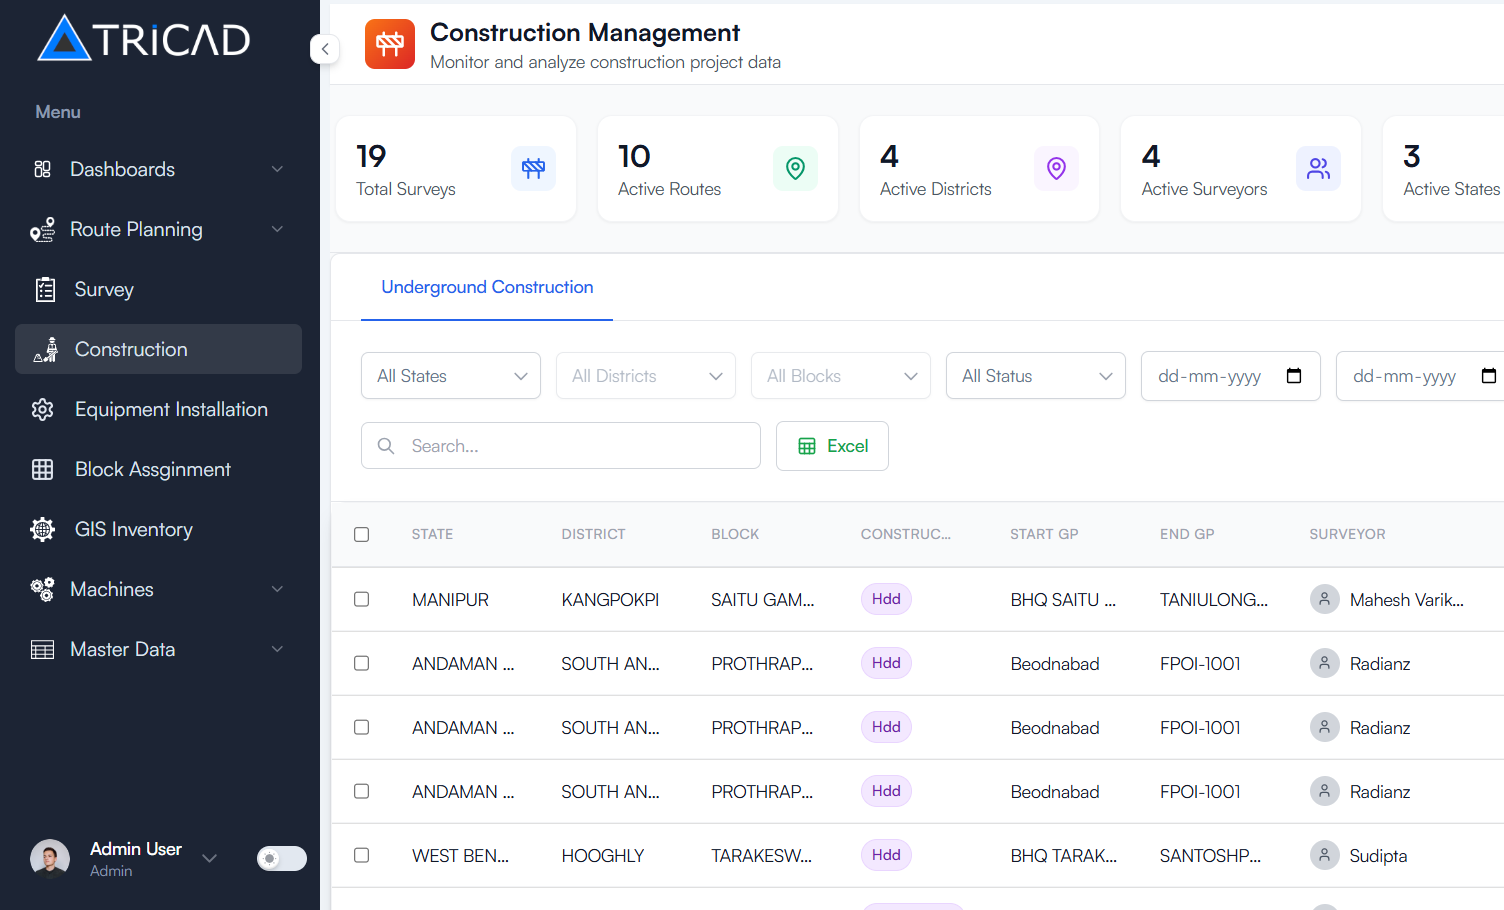Open the All States dropdown
The height and width of the screenshot is (910, 1504).
[x=450, y=375]
